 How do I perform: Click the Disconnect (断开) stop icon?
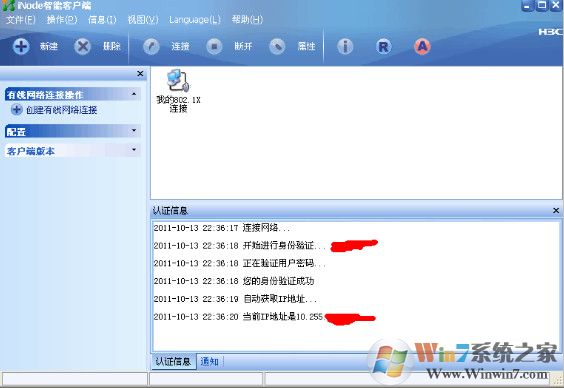[x=214, y=47]
